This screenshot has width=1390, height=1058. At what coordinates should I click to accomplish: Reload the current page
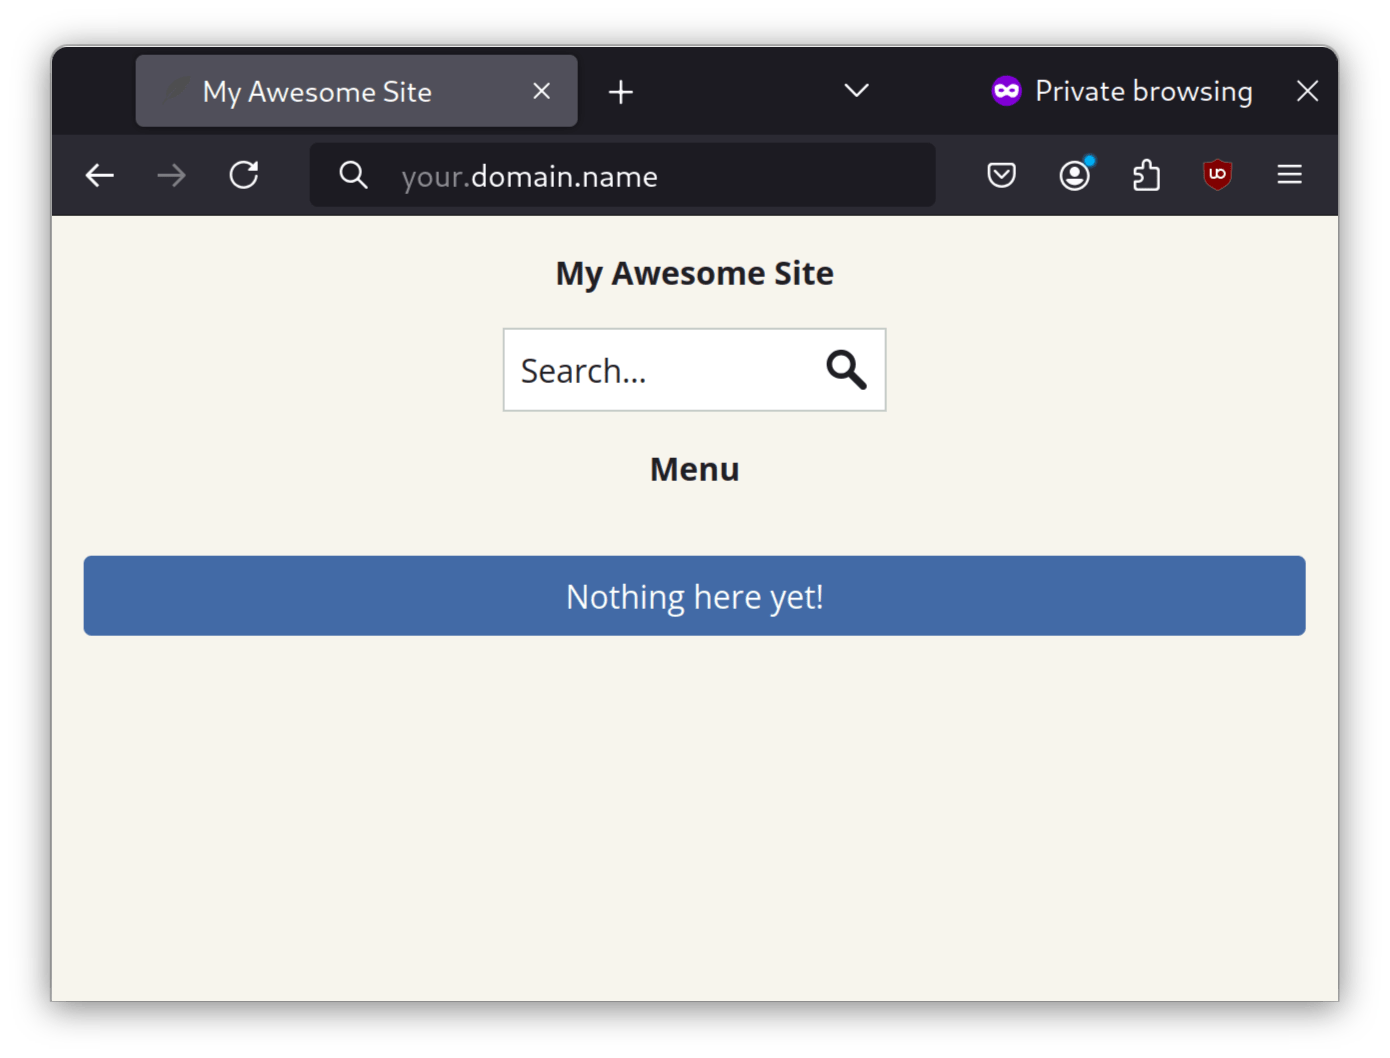click(244, 176)
